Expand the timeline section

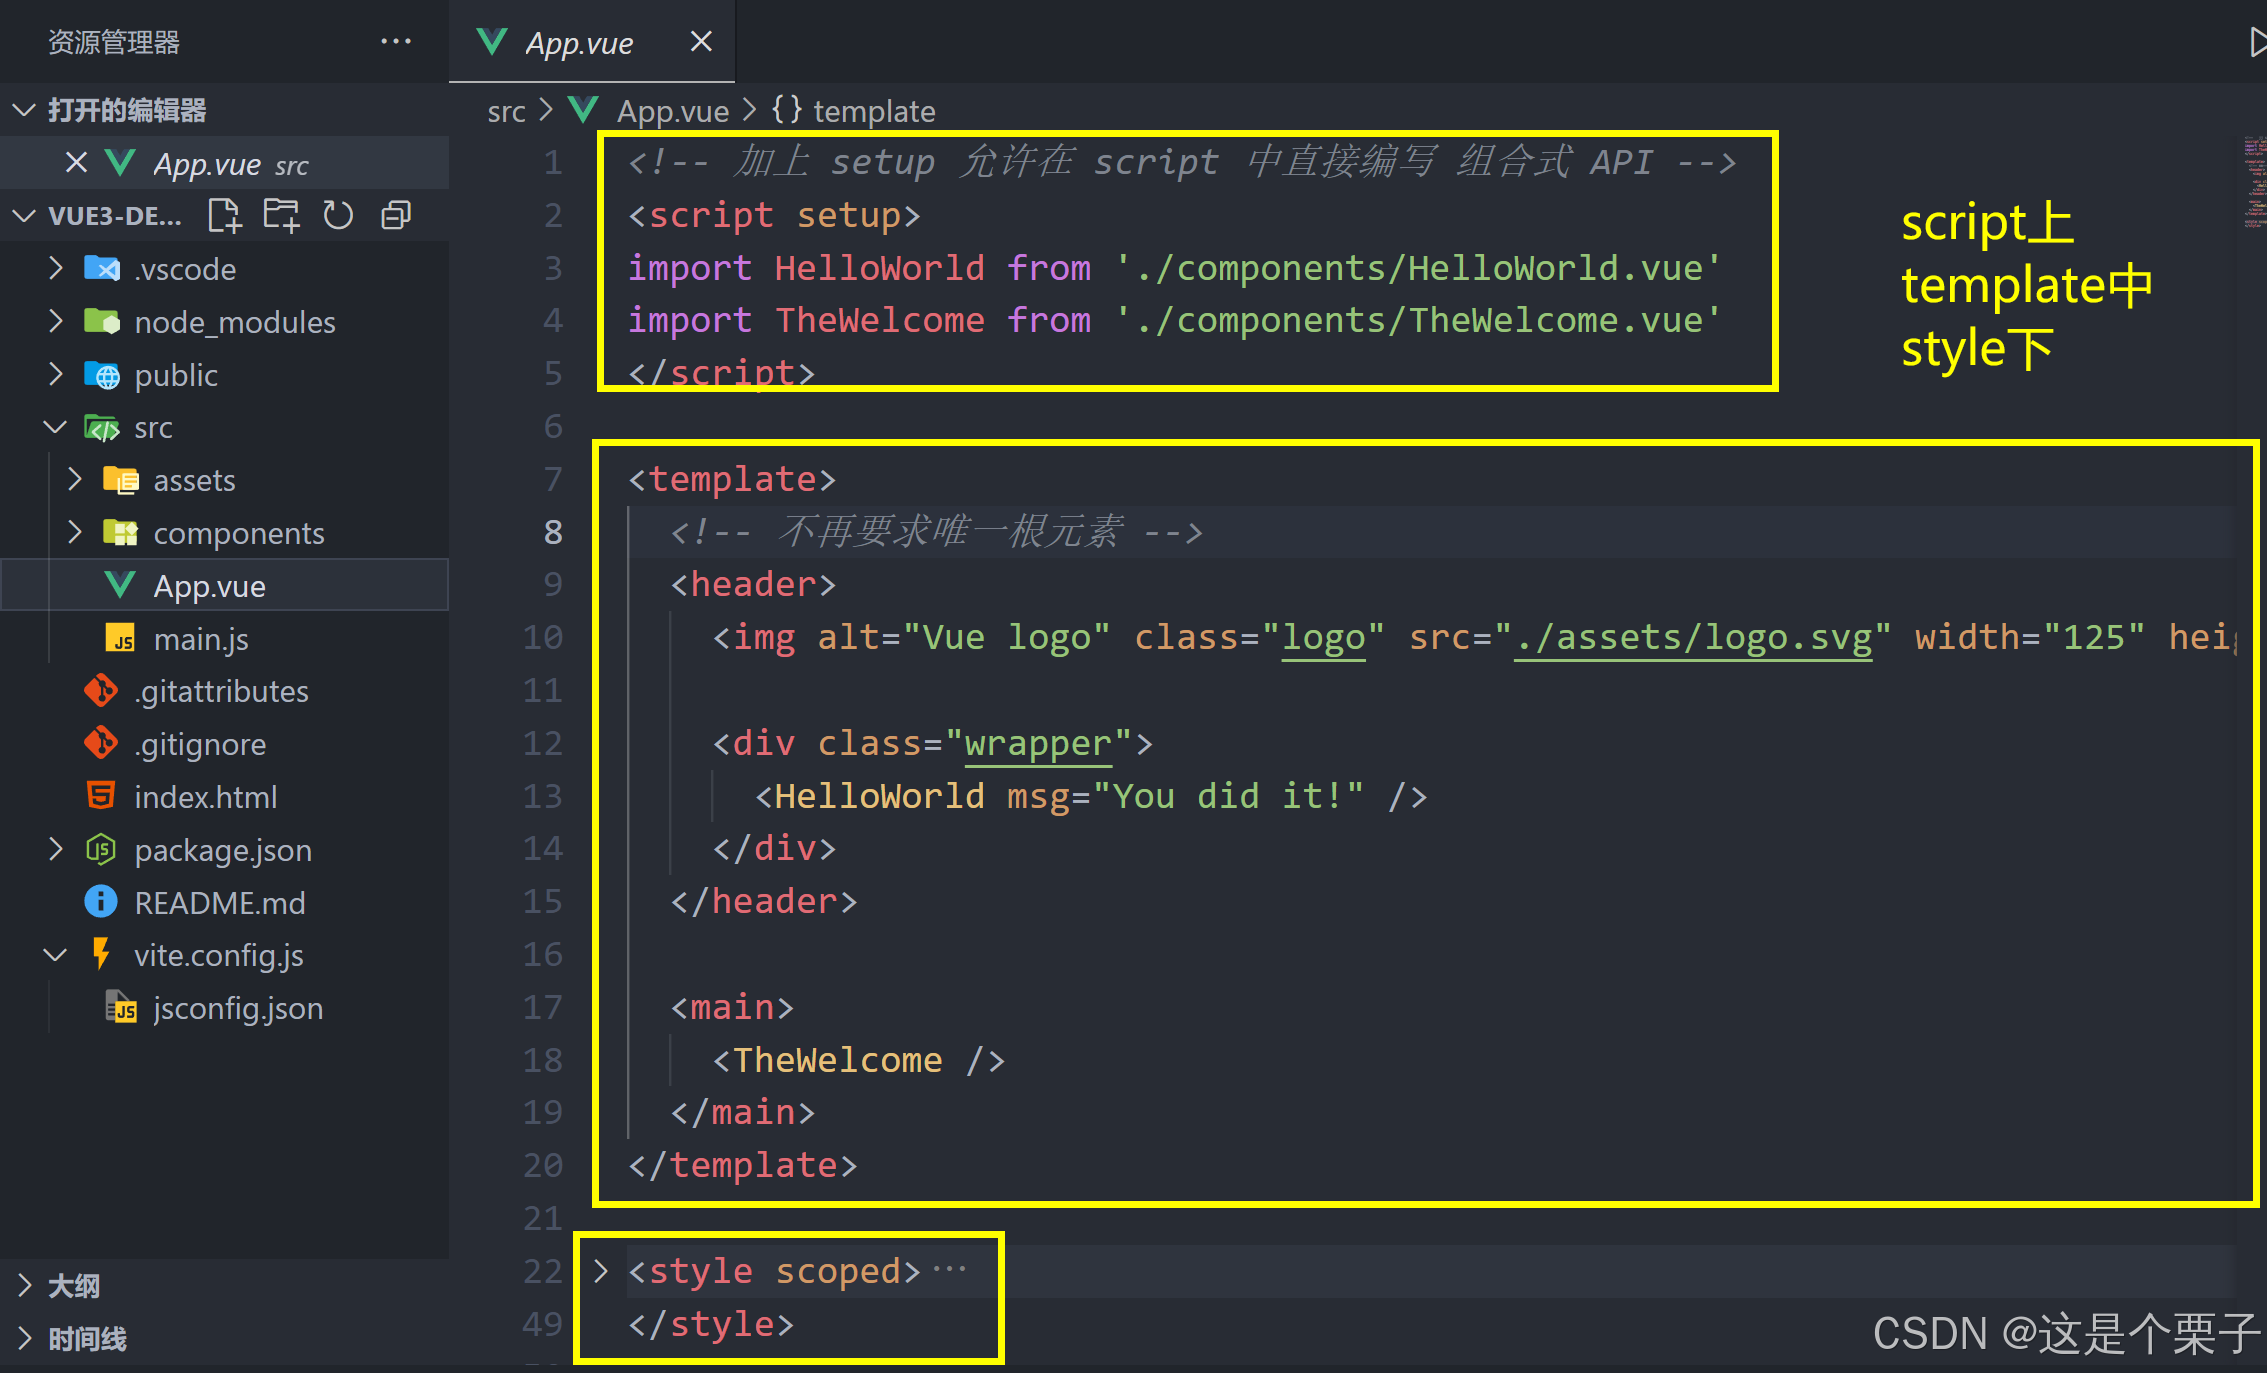point(25,1339)
